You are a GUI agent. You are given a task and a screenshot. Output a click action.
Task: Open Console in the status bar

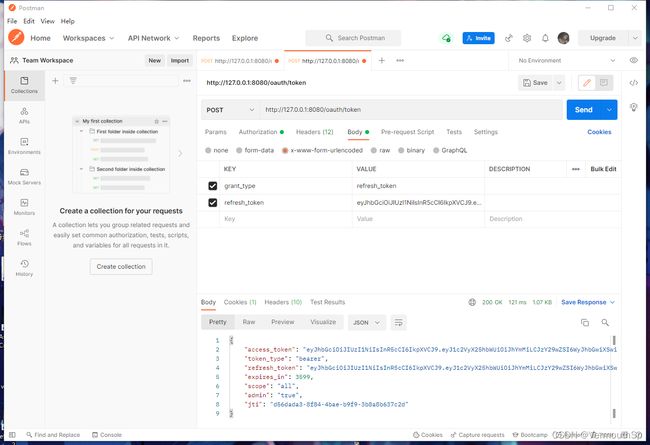(x=107, y=435)
